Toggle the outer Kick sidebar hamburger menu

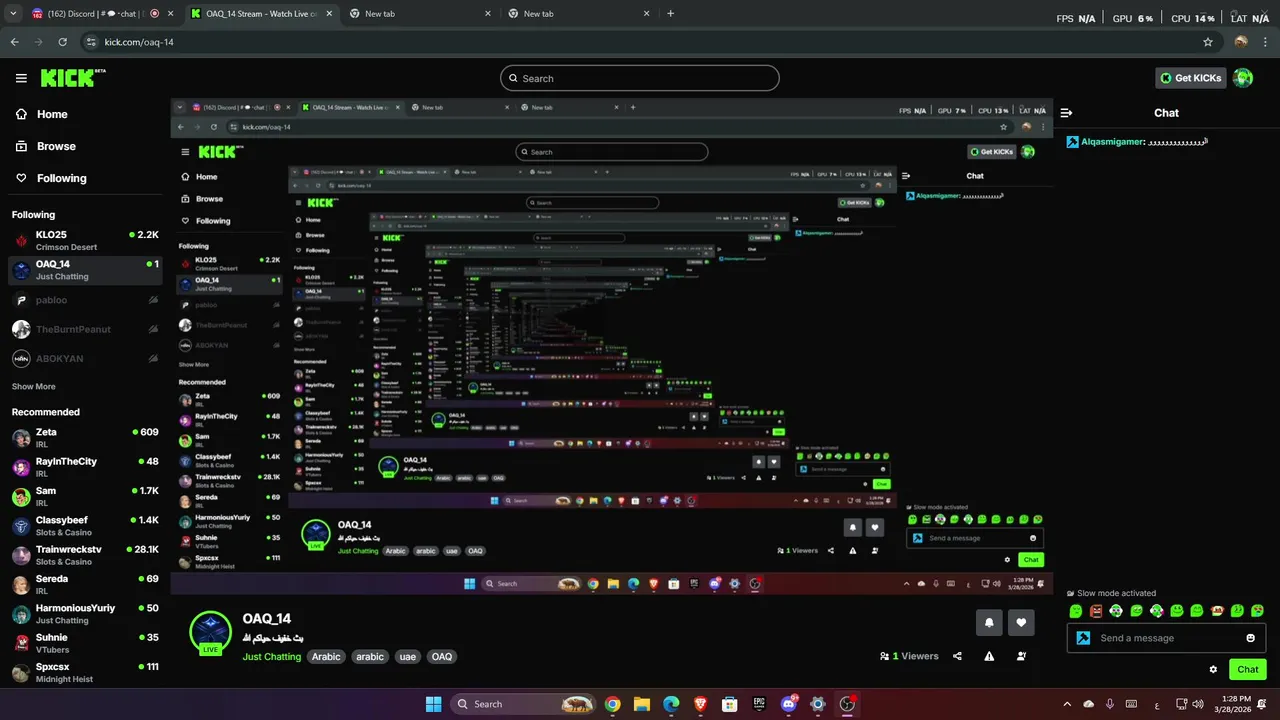click(x=21, y=78)
